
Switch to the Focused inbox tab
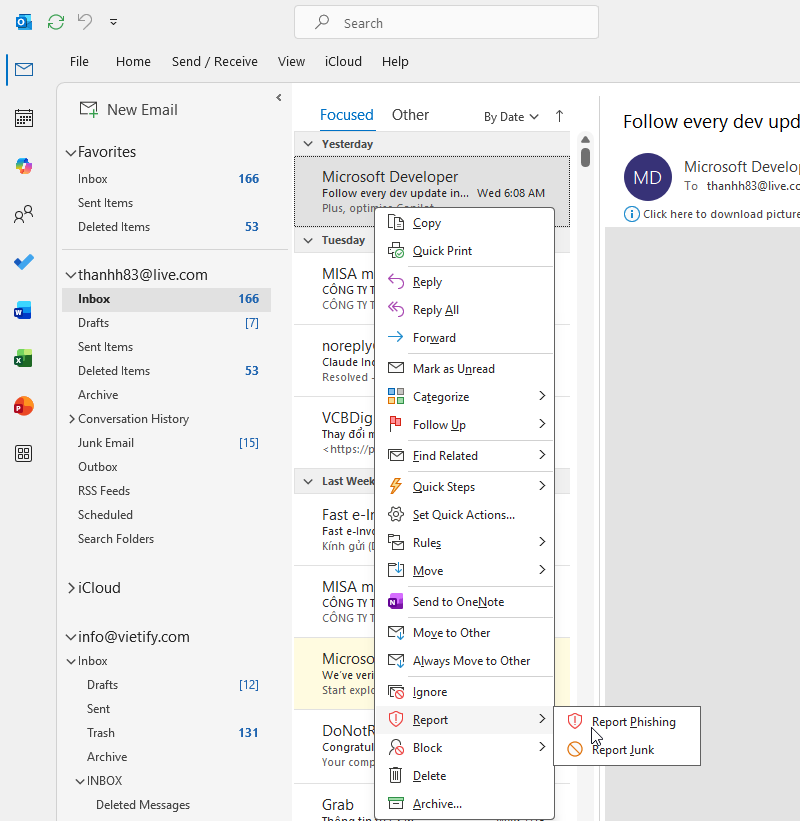pos(347,115)
